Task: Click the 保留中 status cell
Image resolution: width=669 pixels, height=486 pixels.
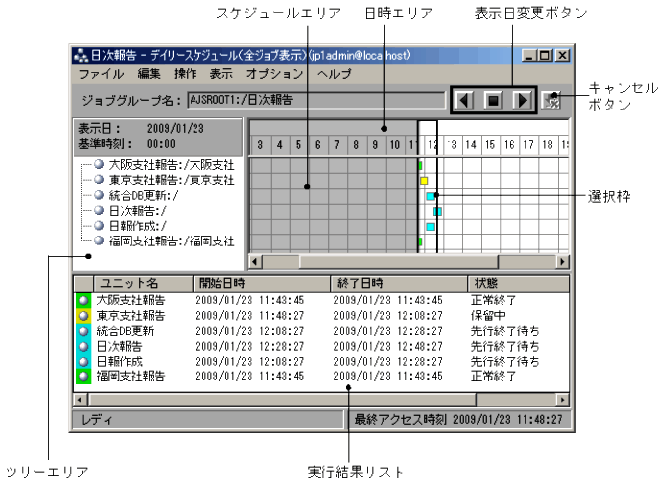Action: click(x=488, y=316)
